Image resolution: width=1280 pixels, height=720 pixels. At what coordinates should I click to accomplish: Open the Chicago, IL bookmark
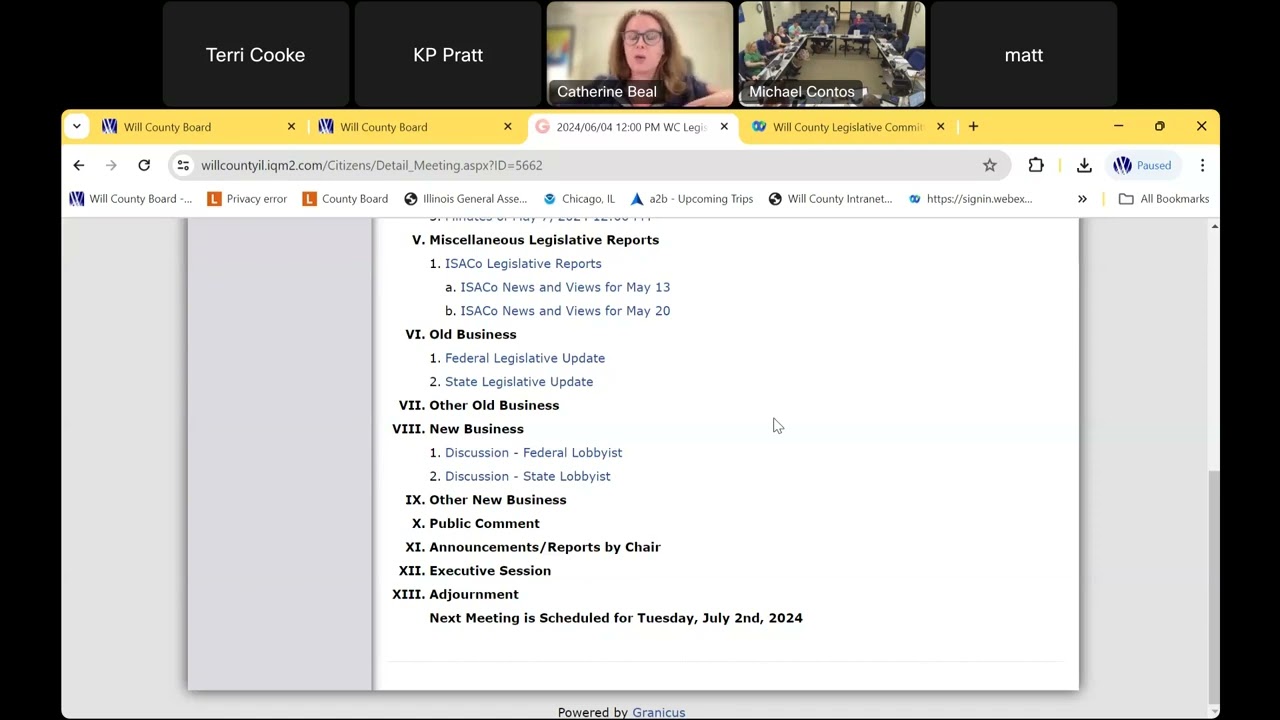coord(579,199)
